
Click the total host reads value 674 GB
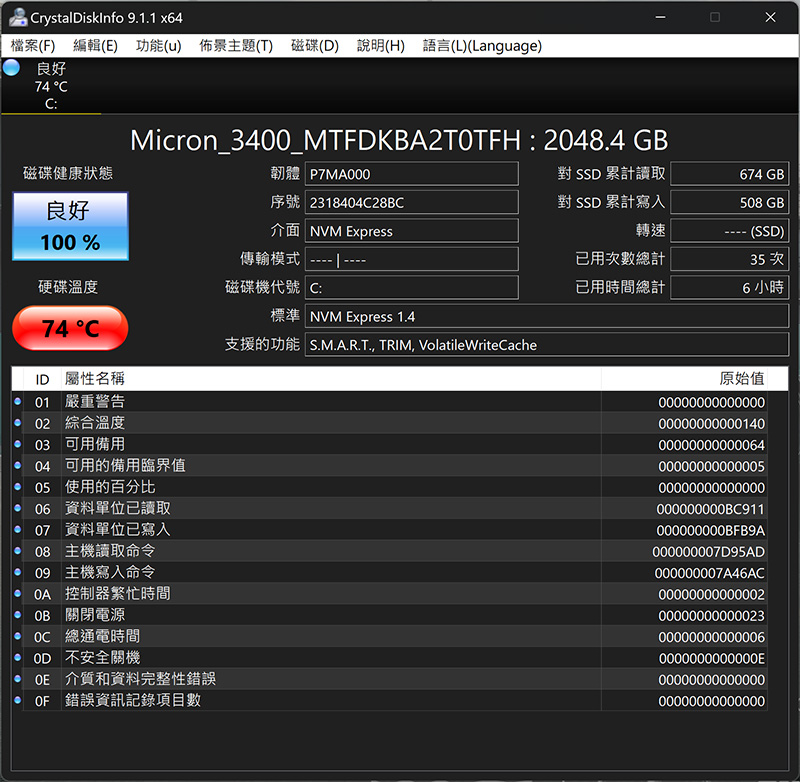[730, 174]
